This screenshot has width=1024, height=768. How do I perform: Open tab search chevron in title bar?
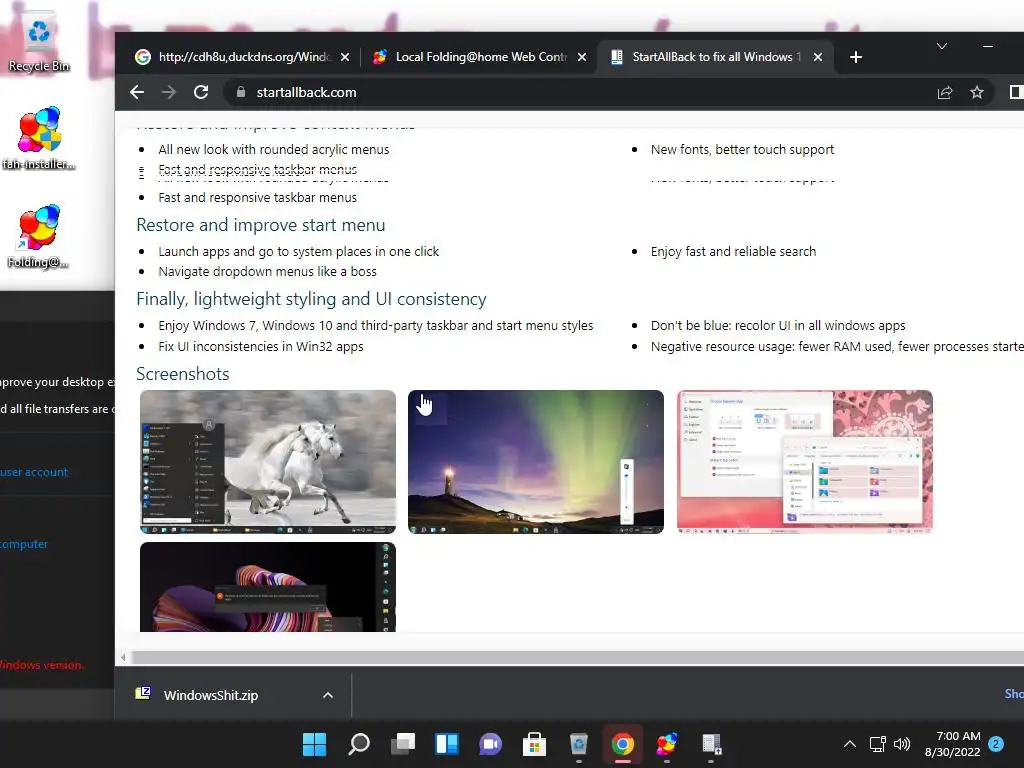tap(942, 46)
